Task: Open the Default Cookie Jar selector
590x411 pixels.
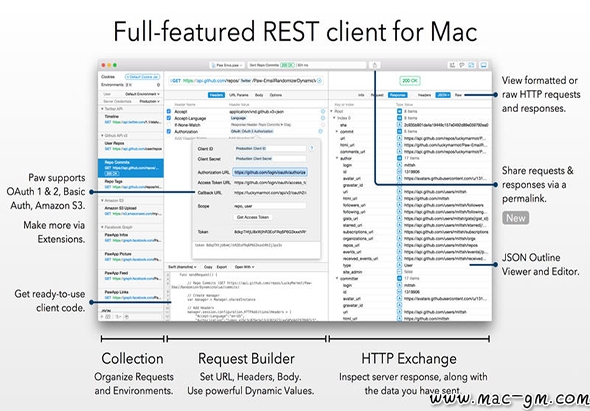Action: [142, 77]
